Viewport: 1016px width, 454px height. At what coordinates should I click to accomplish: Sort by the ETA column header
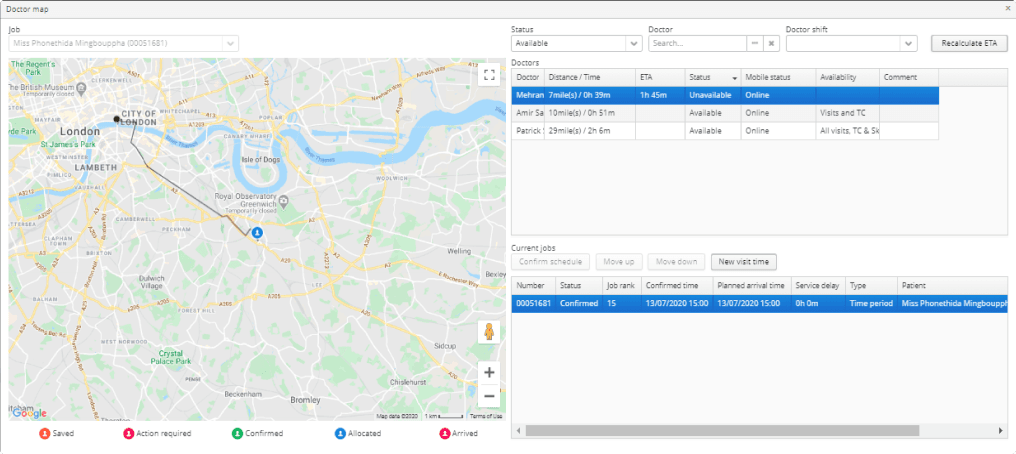point(660,77)
